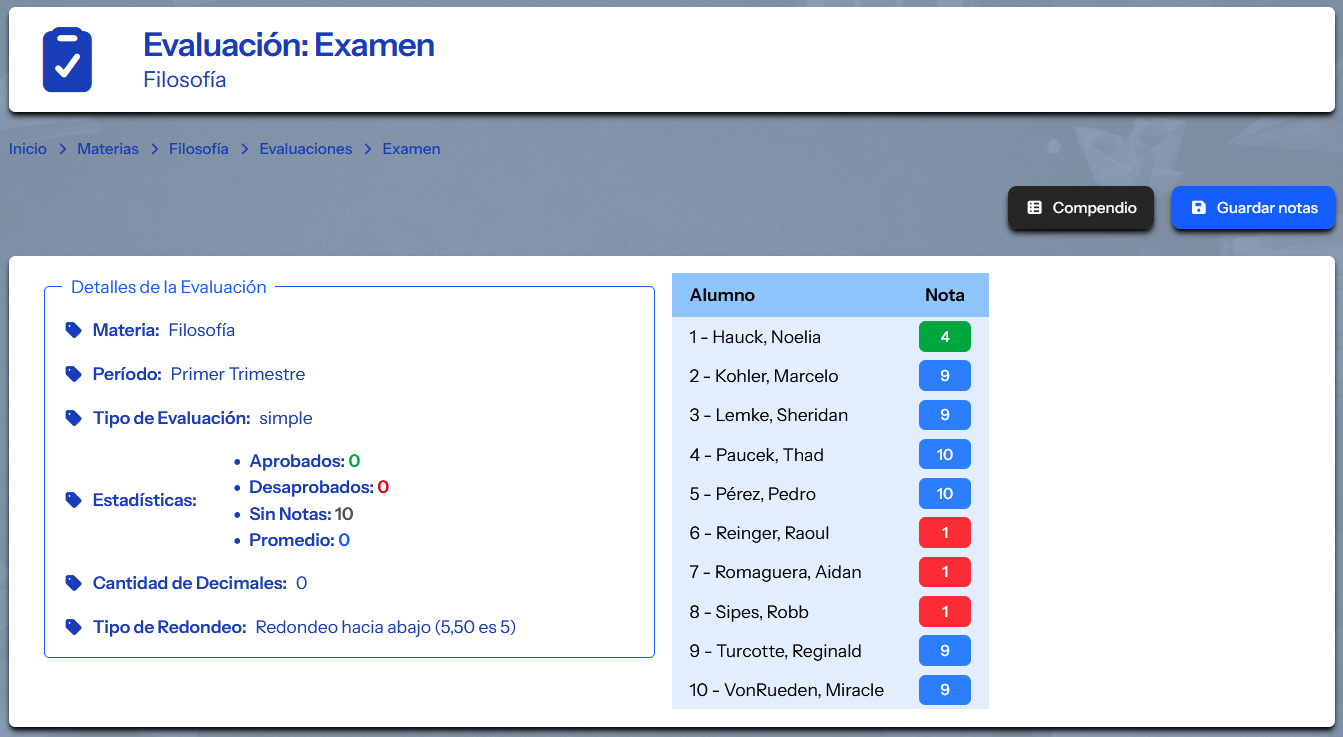
Task: Click the tag icon beside Tipo de Evaluación
Action: click(x=73, y=418)
